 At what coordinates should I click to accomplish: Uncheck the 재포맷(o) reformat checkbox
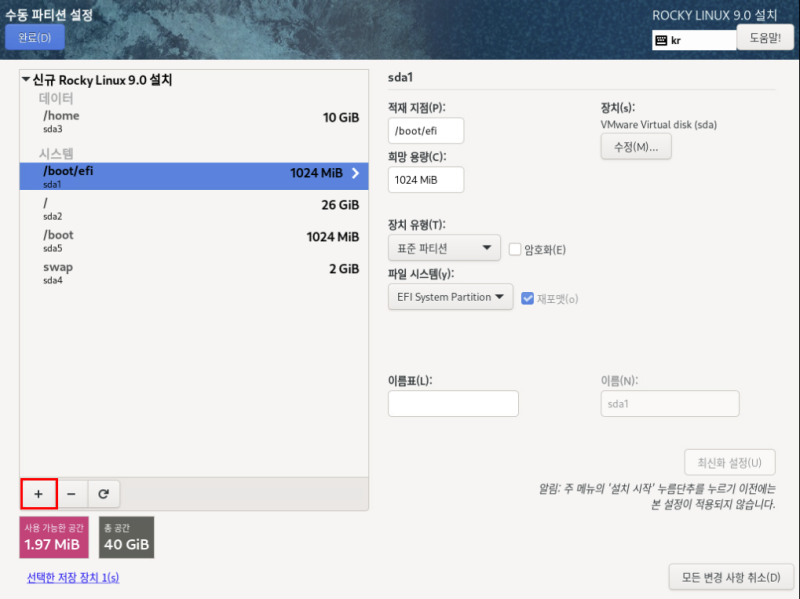(527, 298)
